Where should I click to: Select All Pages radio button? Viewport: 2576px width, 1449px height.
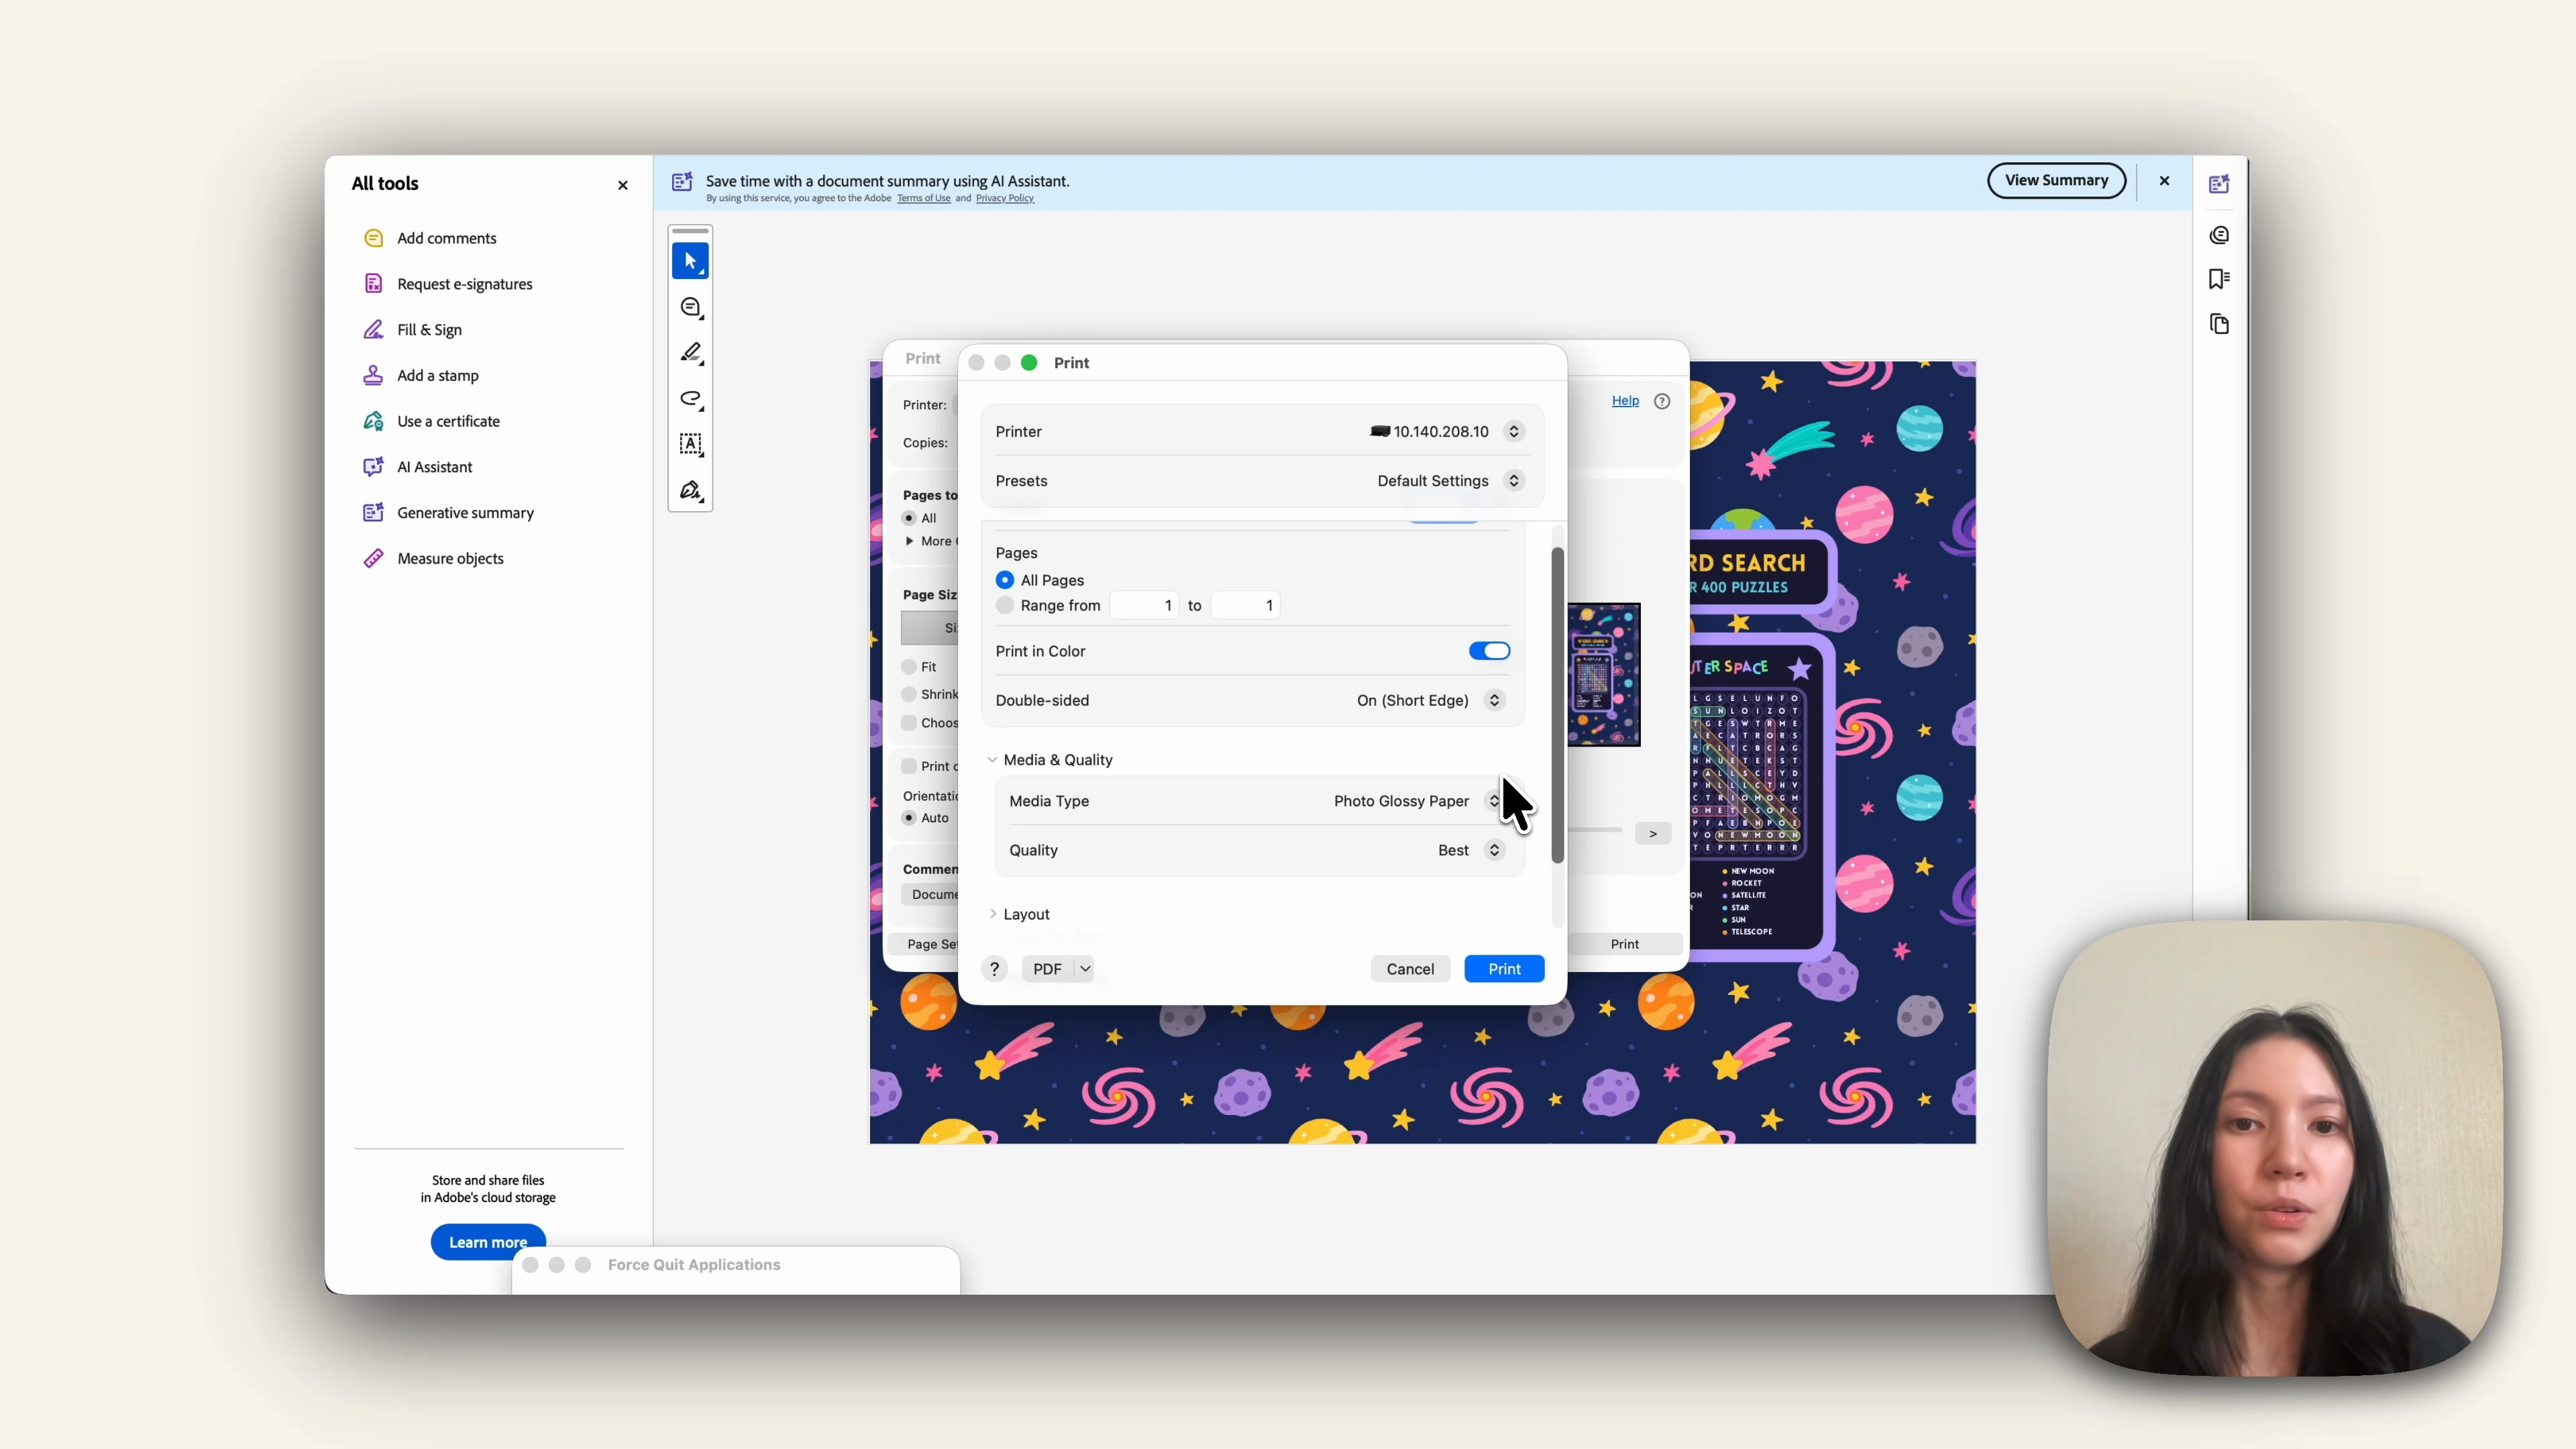tap(1005, 580)
